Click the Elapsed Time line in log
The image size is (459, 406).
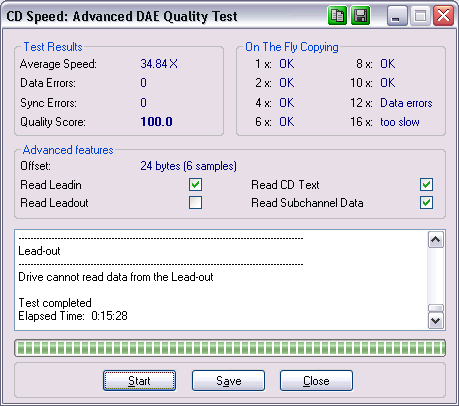pos(73,316)
